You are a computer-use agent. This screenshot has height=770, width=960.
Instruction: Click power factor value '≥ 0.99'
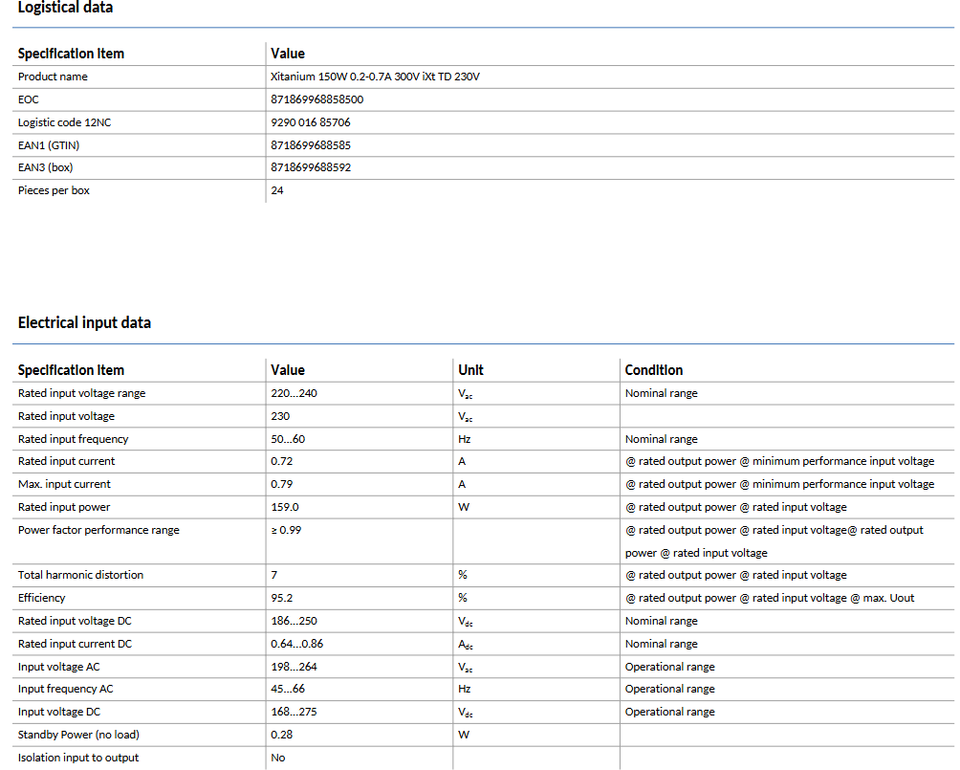[286, 530]
